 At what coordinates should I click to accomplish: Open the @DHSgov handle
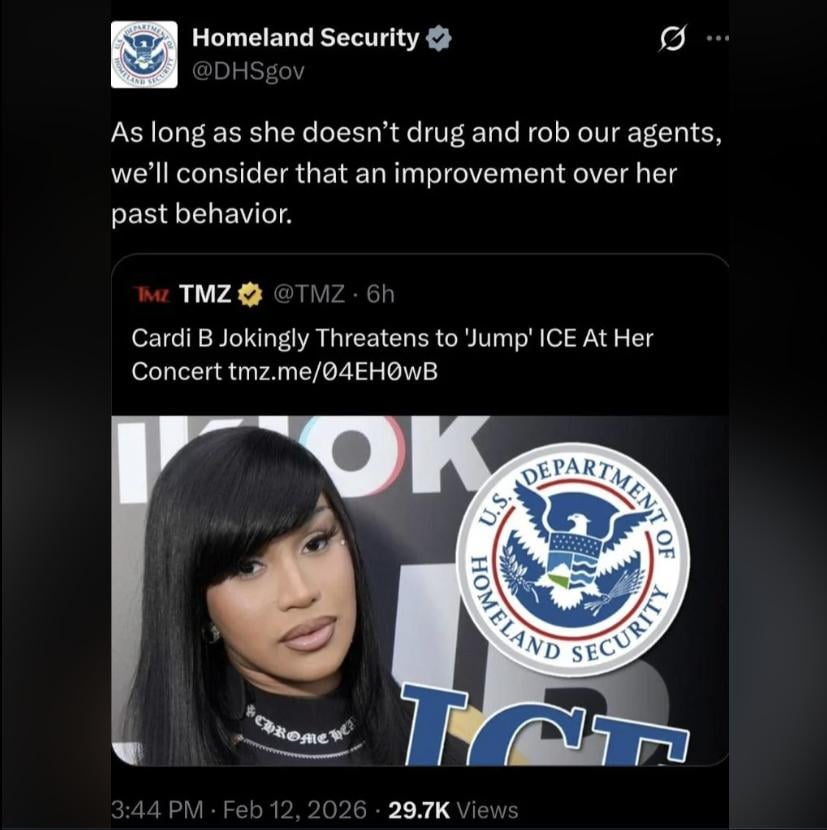[248, 71]
